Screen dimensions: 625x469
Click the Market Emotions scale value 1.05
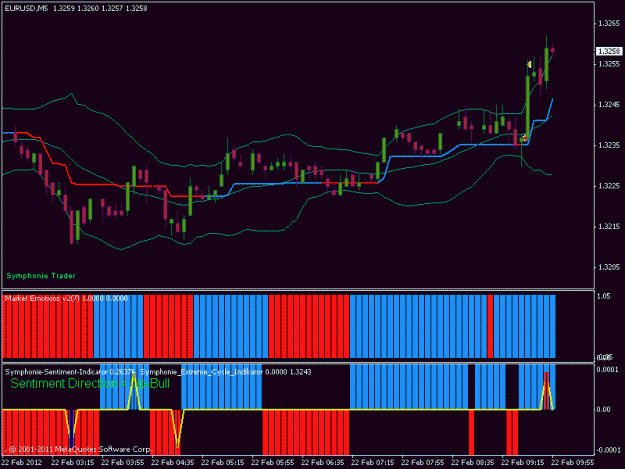pos(603,296)
